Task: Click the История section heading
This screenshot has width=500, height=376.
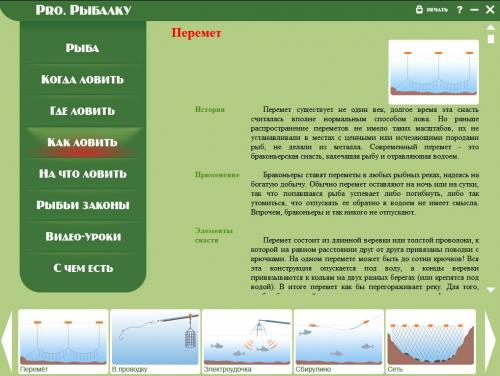Action: [210, 109]
